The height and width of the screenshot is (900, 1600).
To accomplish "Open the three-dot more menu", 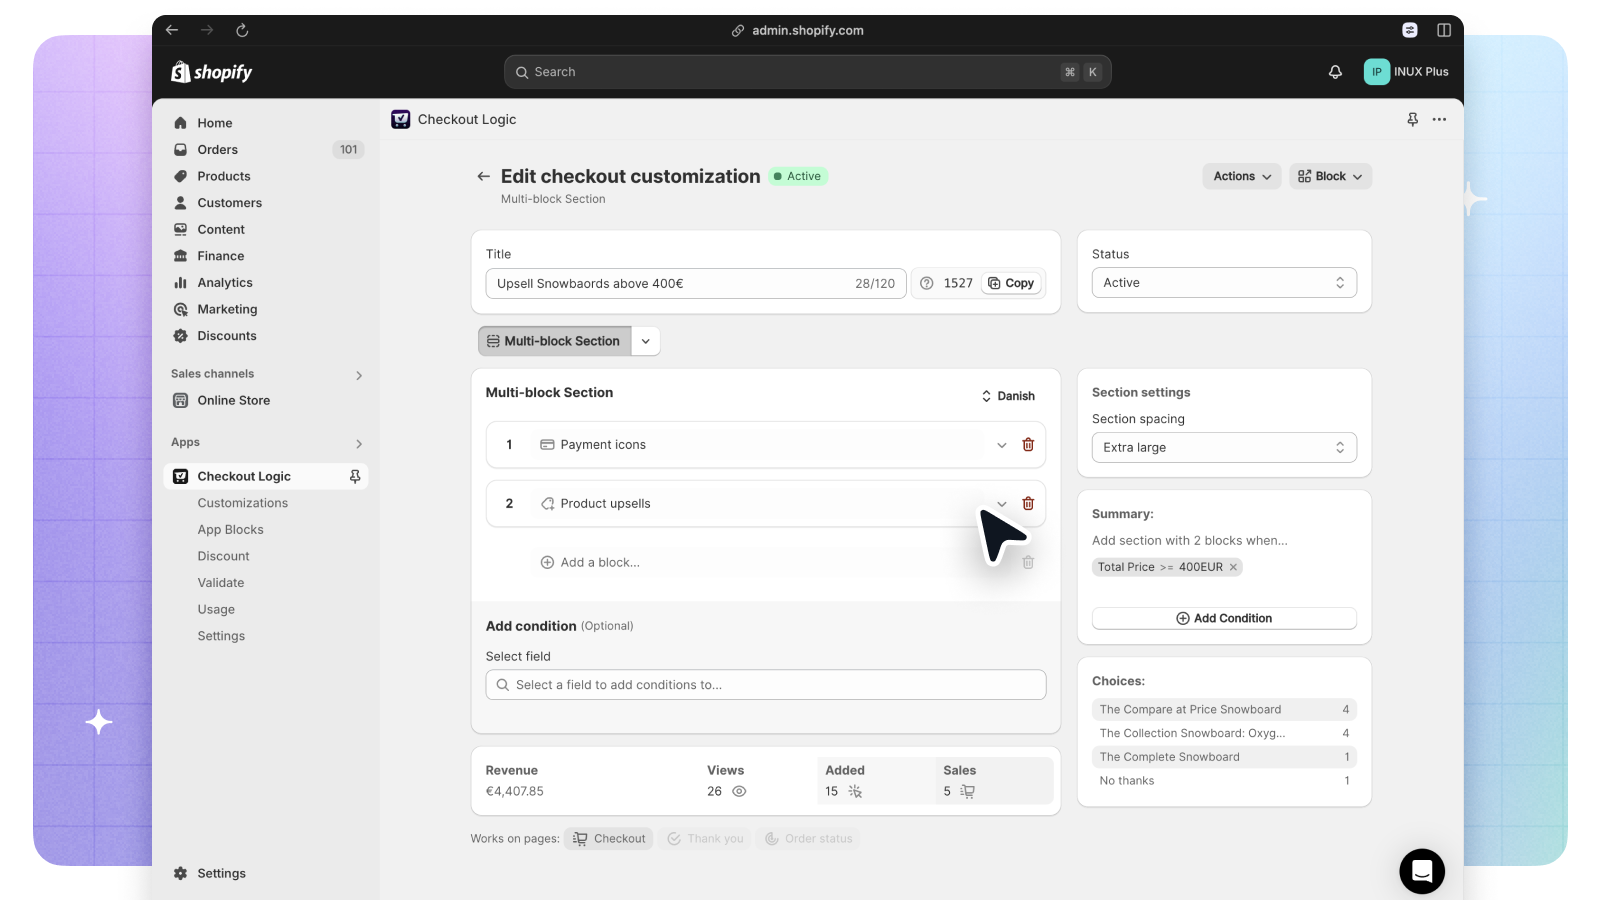I will [1440, 119].
